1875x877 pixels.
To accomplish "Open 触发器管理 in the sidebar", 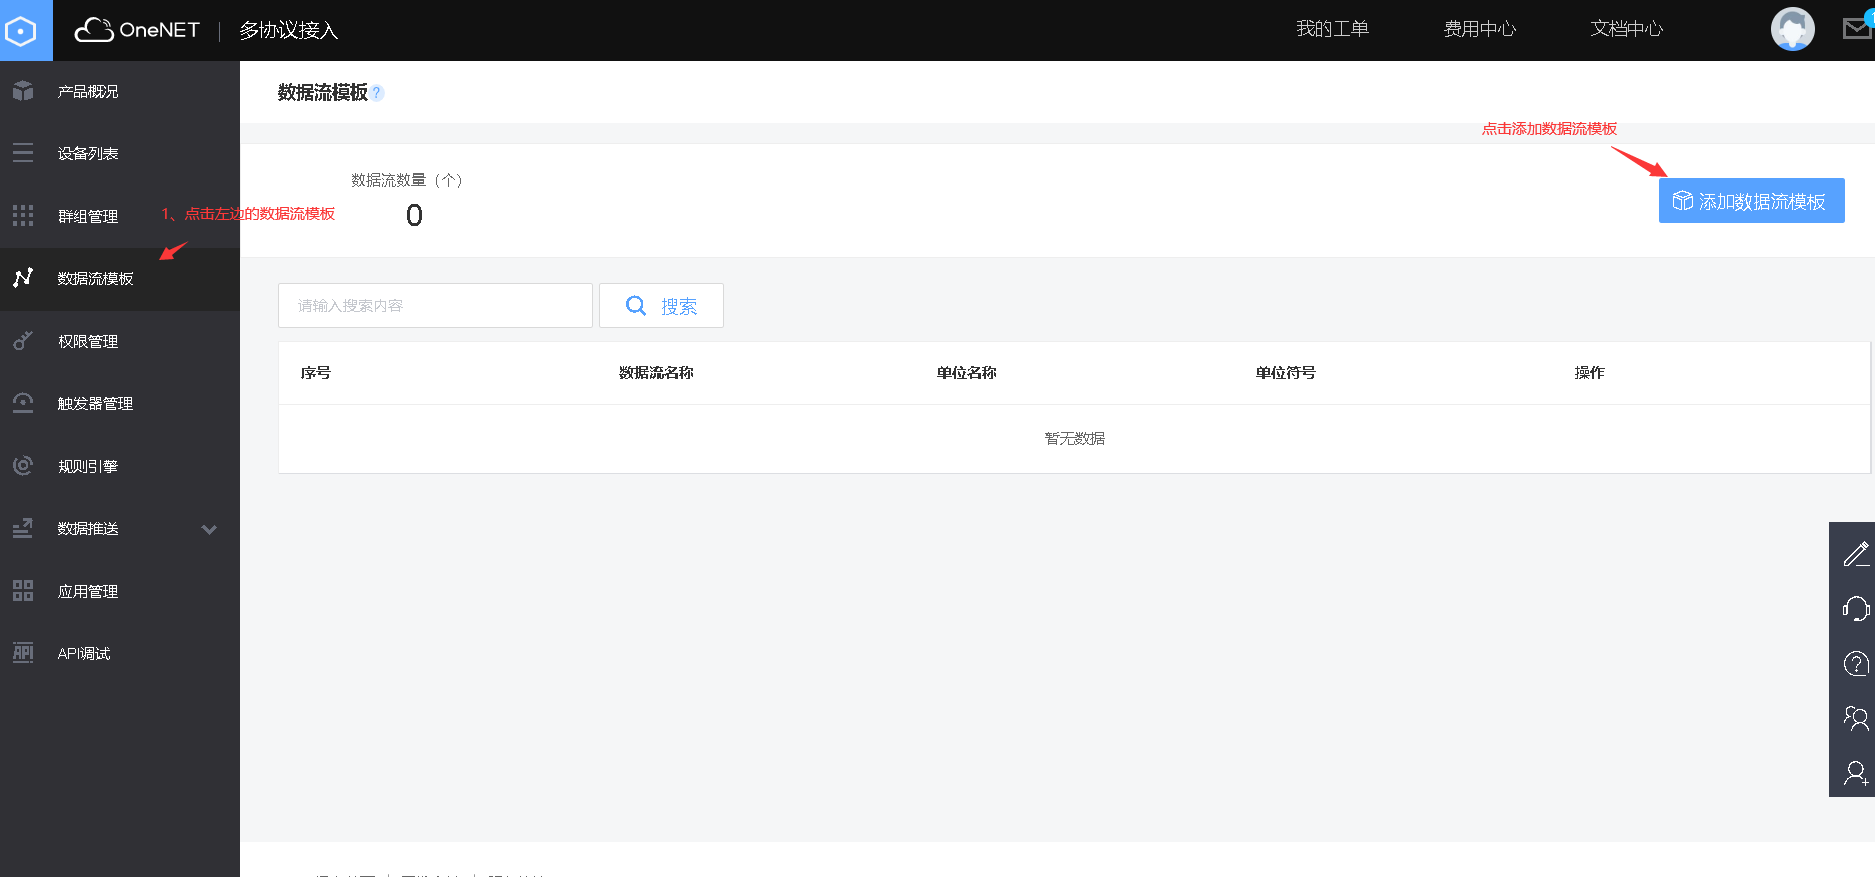I will coord(96,403).
